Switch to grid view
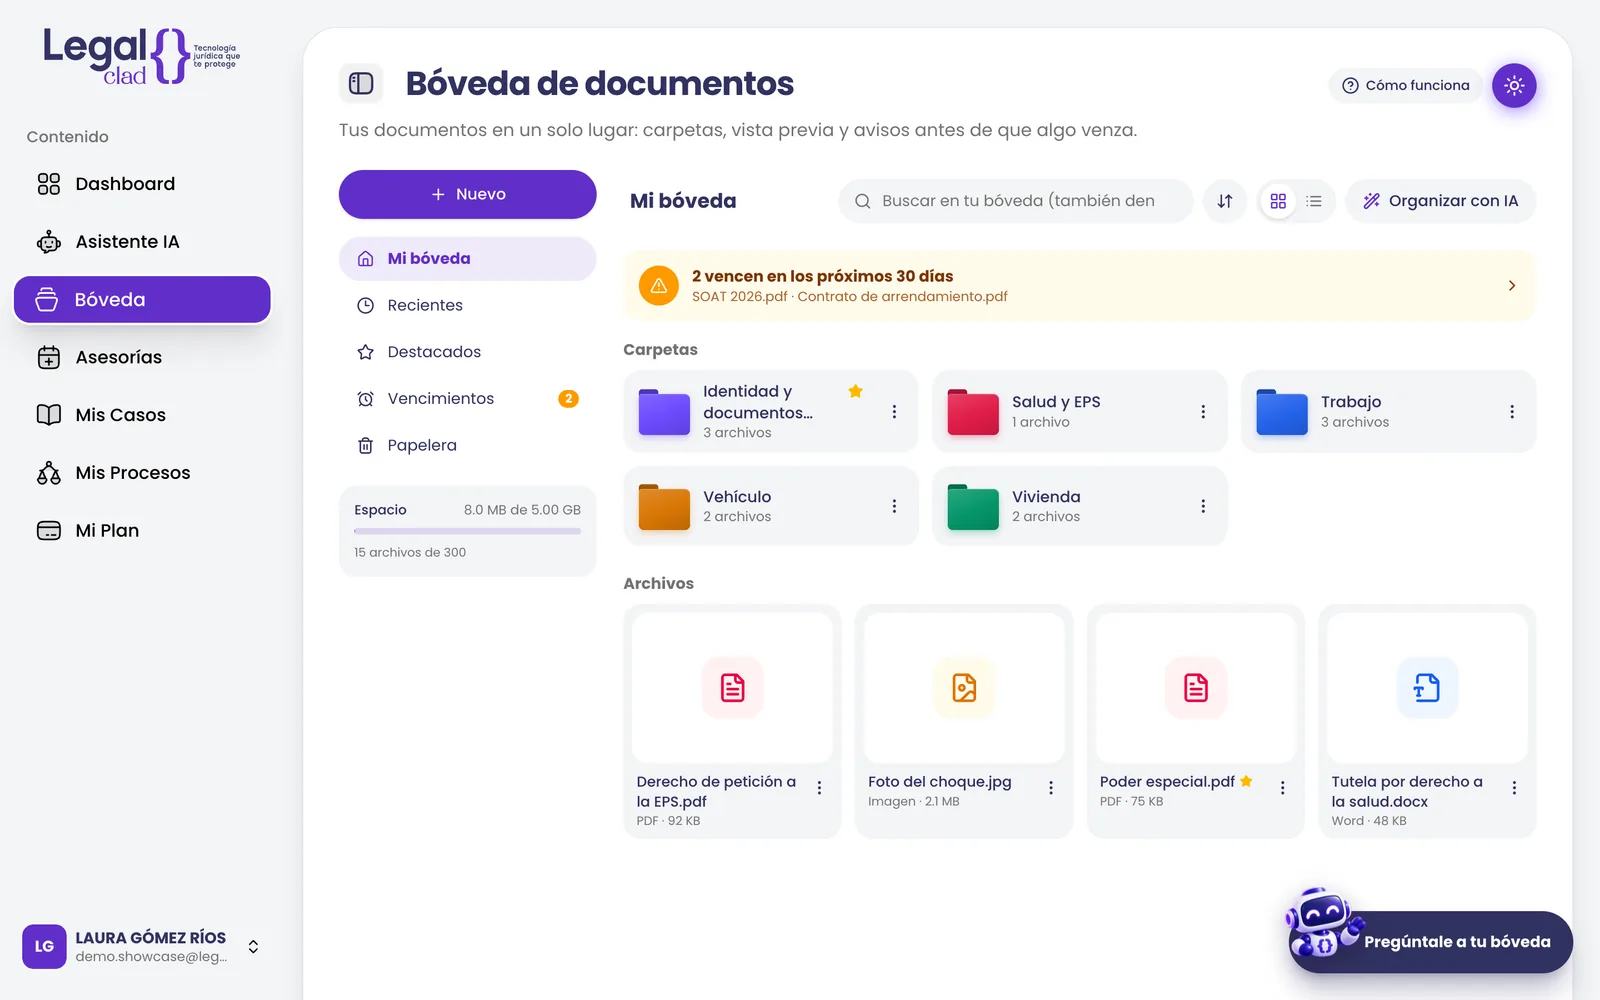The height and width of the screenshot is (1000, 1600). 1278,201
